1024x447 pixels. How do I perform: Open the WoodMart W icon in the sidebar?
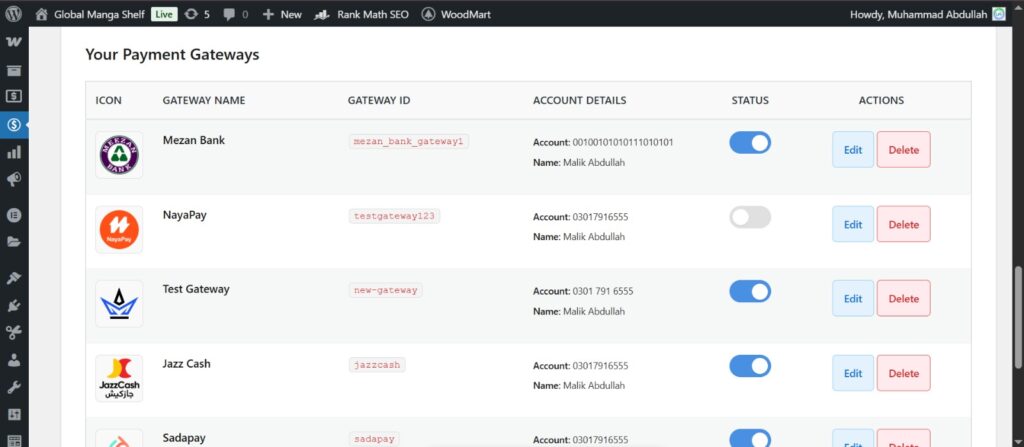coord(14,42)
